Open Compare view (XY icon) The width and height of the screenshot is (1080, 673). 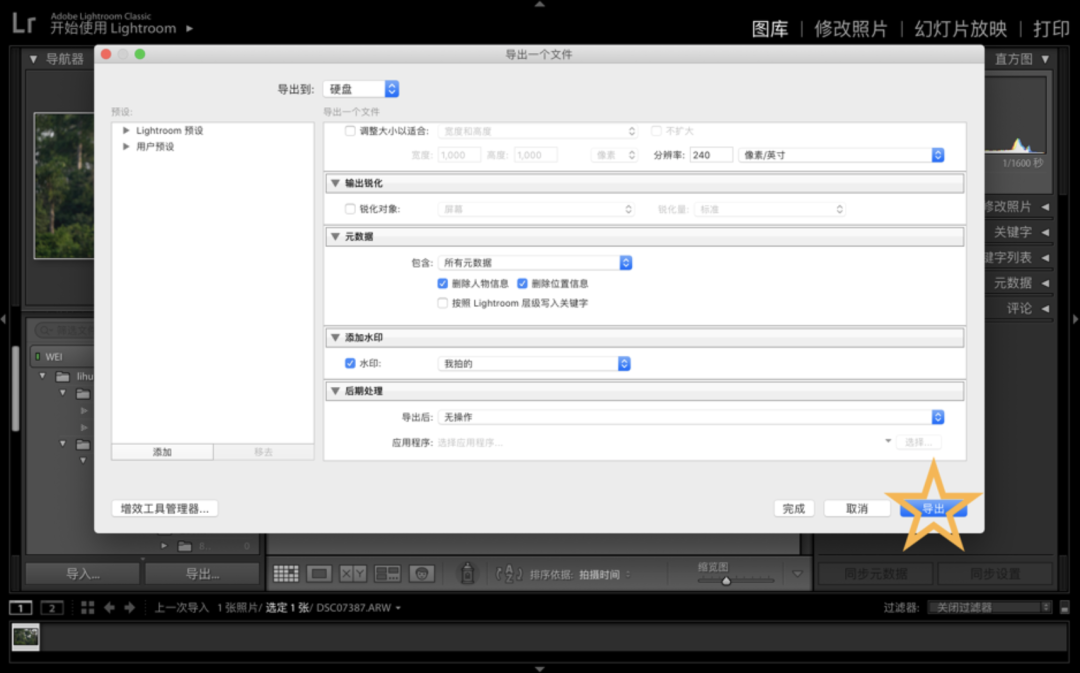353,574
